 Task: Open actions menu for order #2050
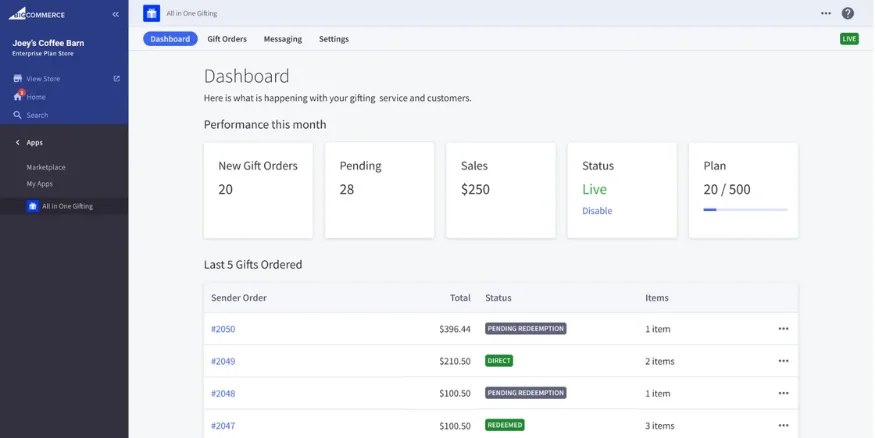[x=783, y=329]
